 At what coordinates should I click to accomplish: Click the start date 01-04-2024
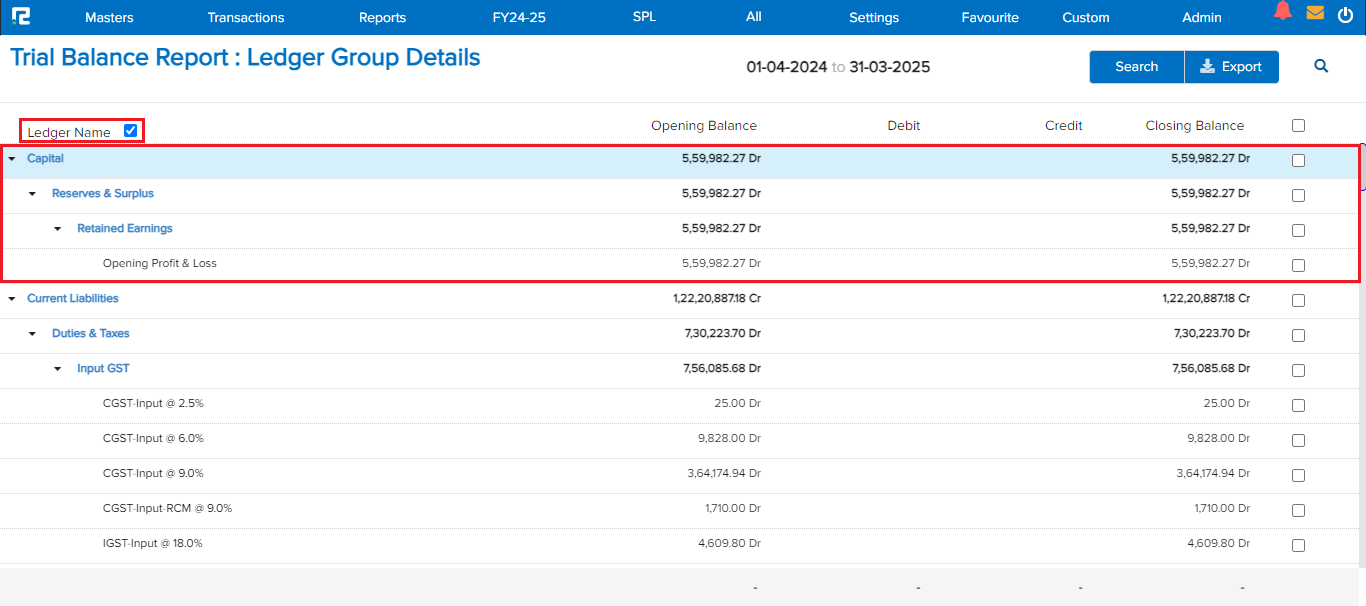pyautogui.click(x=786, y=67)
